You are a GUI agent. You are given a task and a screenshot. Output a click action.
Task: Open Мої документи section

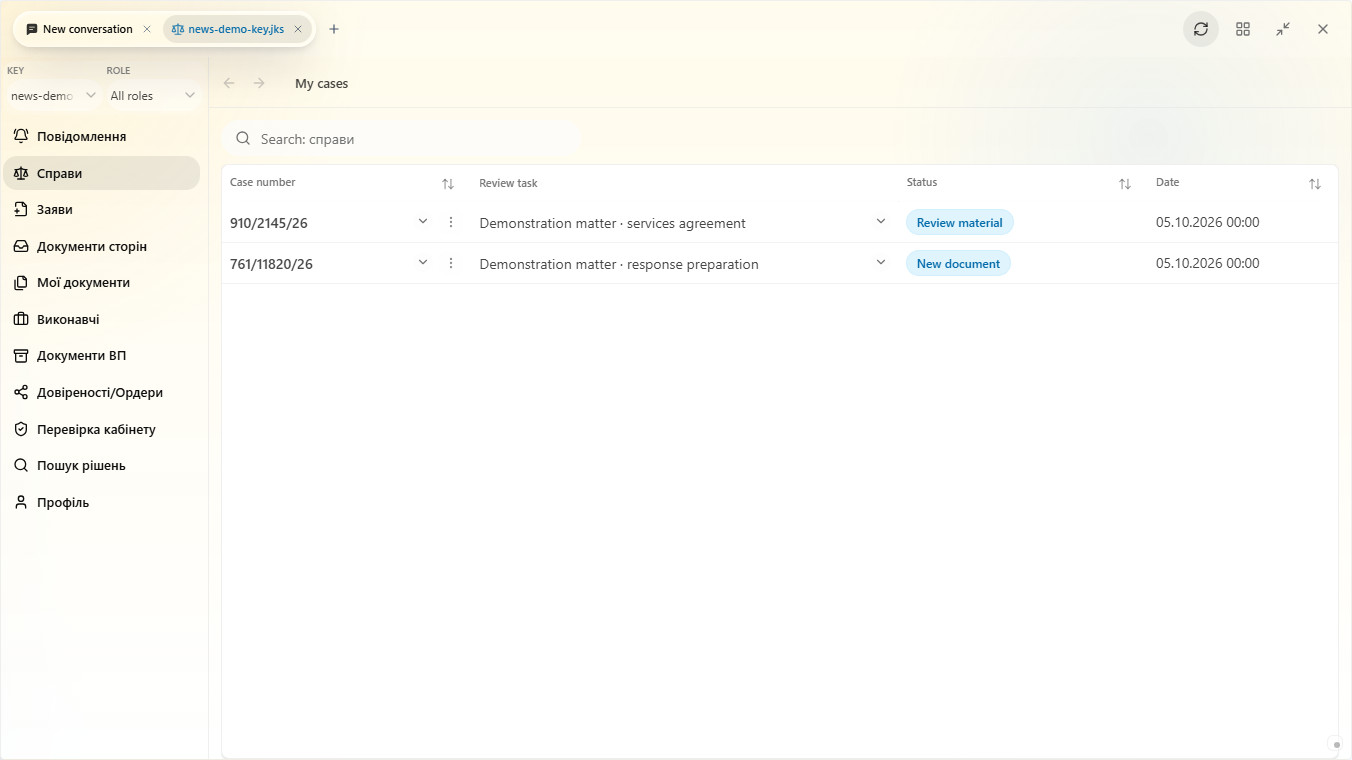click(102, 283)
